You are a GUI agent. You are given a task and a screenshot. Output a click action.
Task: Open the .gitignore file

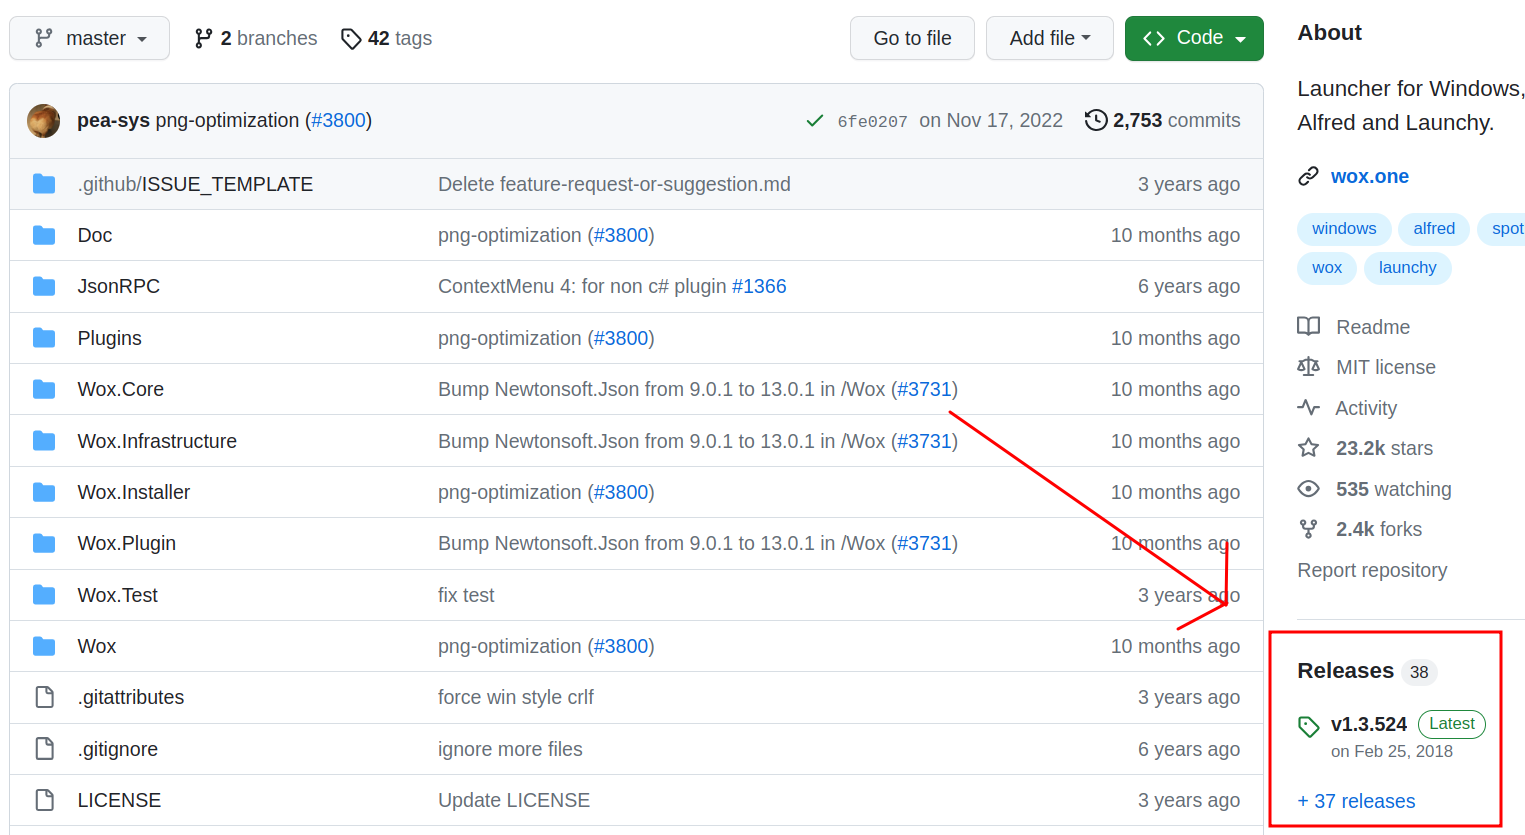pos(118,749)
